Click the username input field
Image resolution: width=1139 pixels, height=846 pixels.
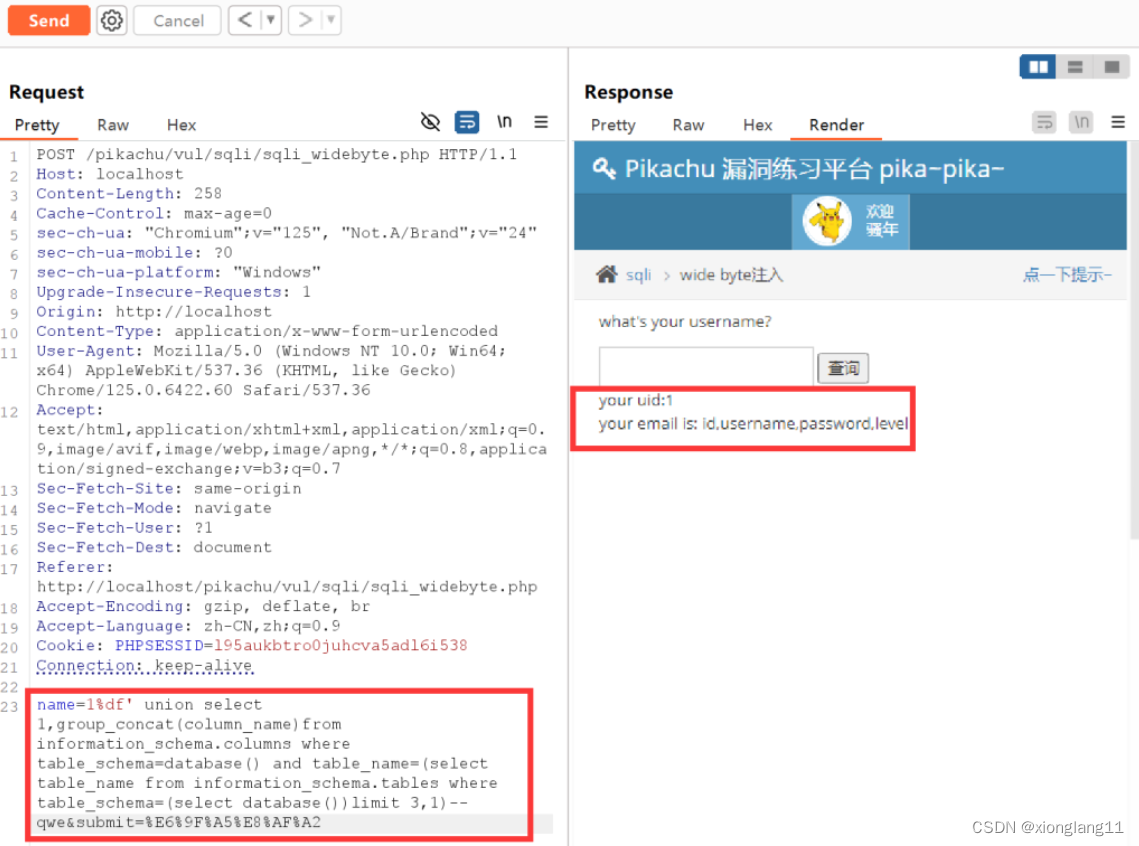coord(705,366)
